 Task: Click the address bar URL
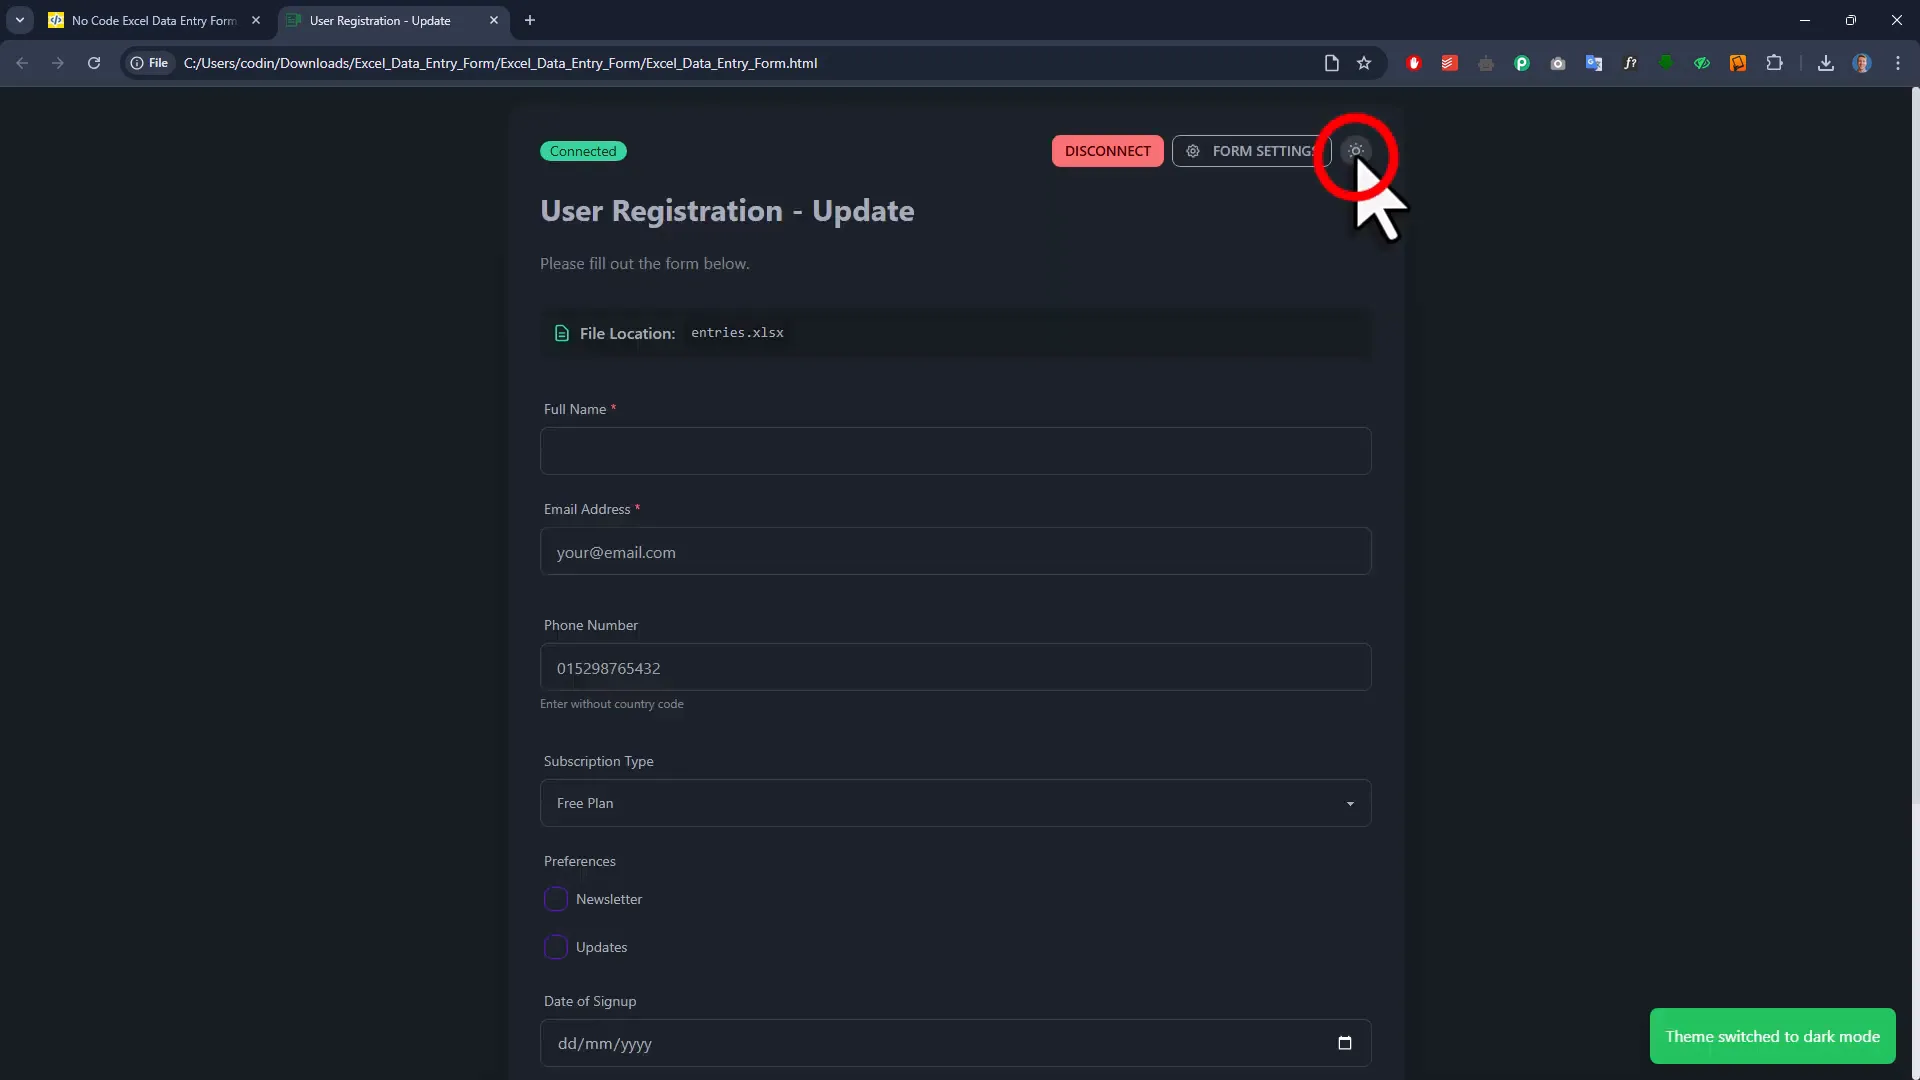[500, 63]
